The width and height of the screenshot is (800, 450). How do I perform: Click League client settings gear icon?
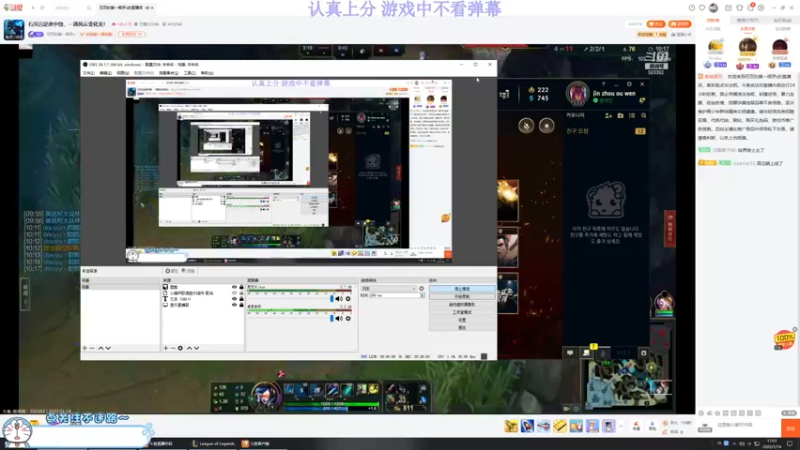tap(629, 84)
